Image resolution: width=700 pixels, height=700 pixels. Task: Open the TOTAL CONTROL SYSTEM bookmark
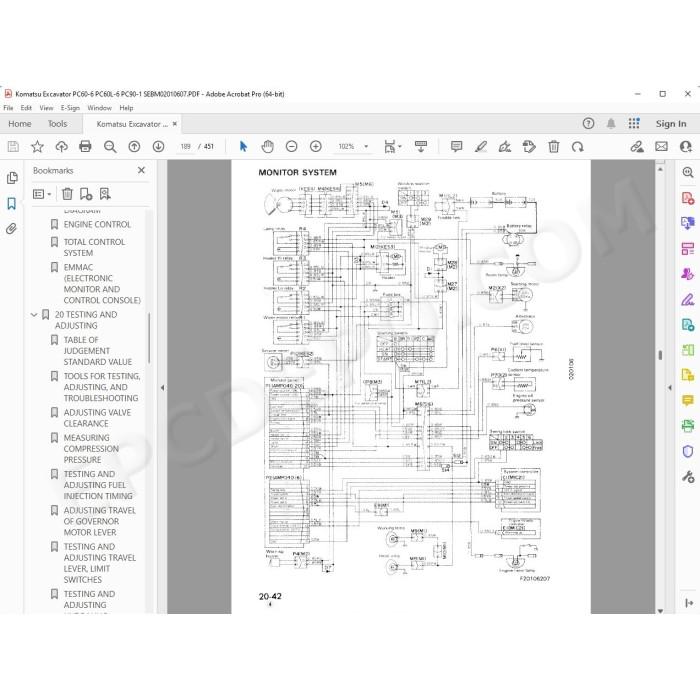pyautogui.click(x=94, y=247)
